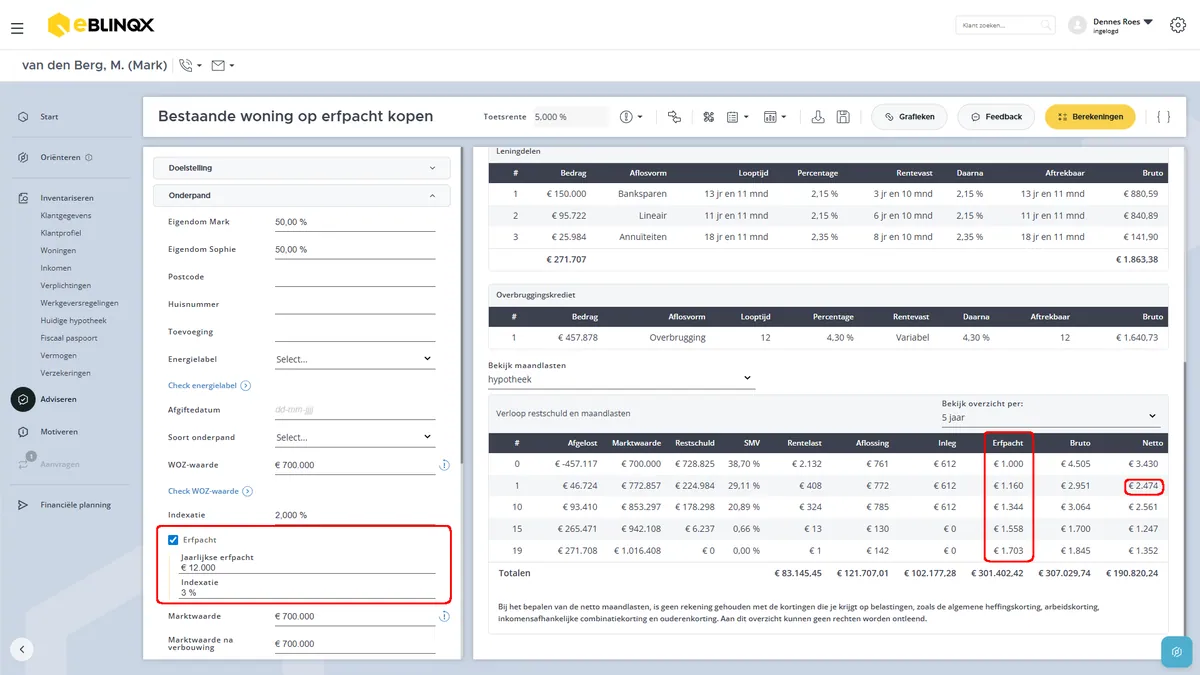The width and height of the screenshot is (1200, 675).
Task: Open Huidige hypotheek in the sidebar
Action: [x=74, y=321]
